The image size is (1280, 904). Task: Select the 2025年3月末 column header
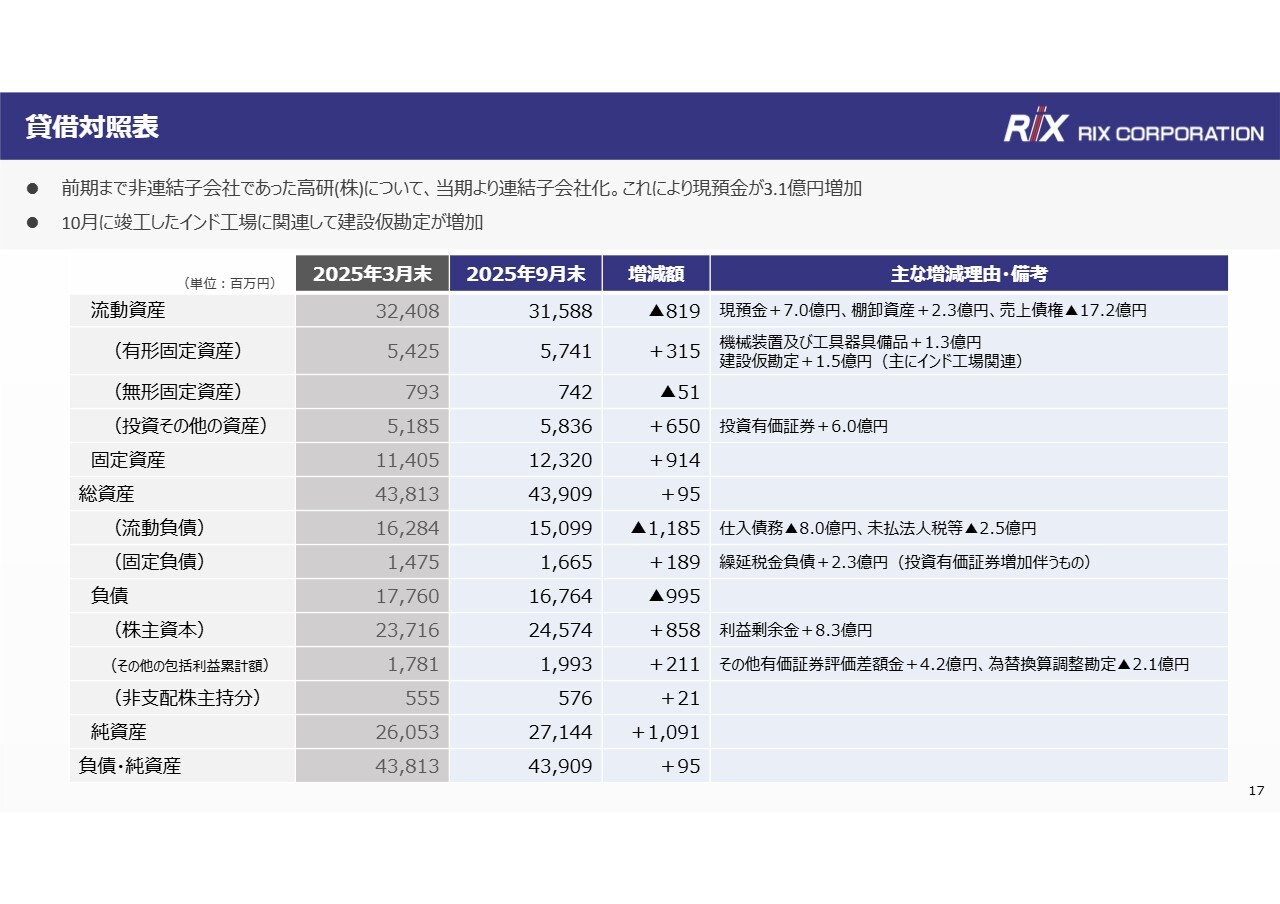[x=372, y=274]
